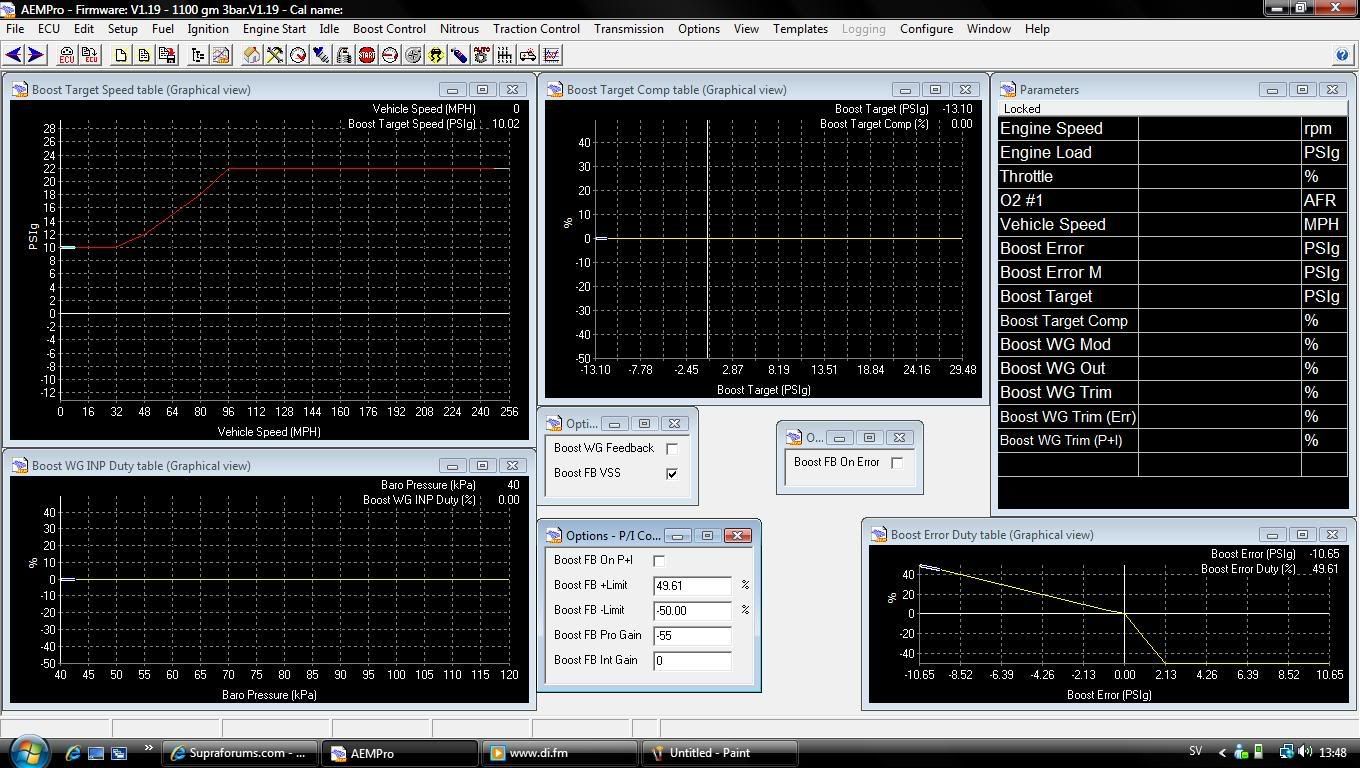Toggle the Boost FB On P+I checkbox
This screenshot has height=768, width=1360.
659,561
